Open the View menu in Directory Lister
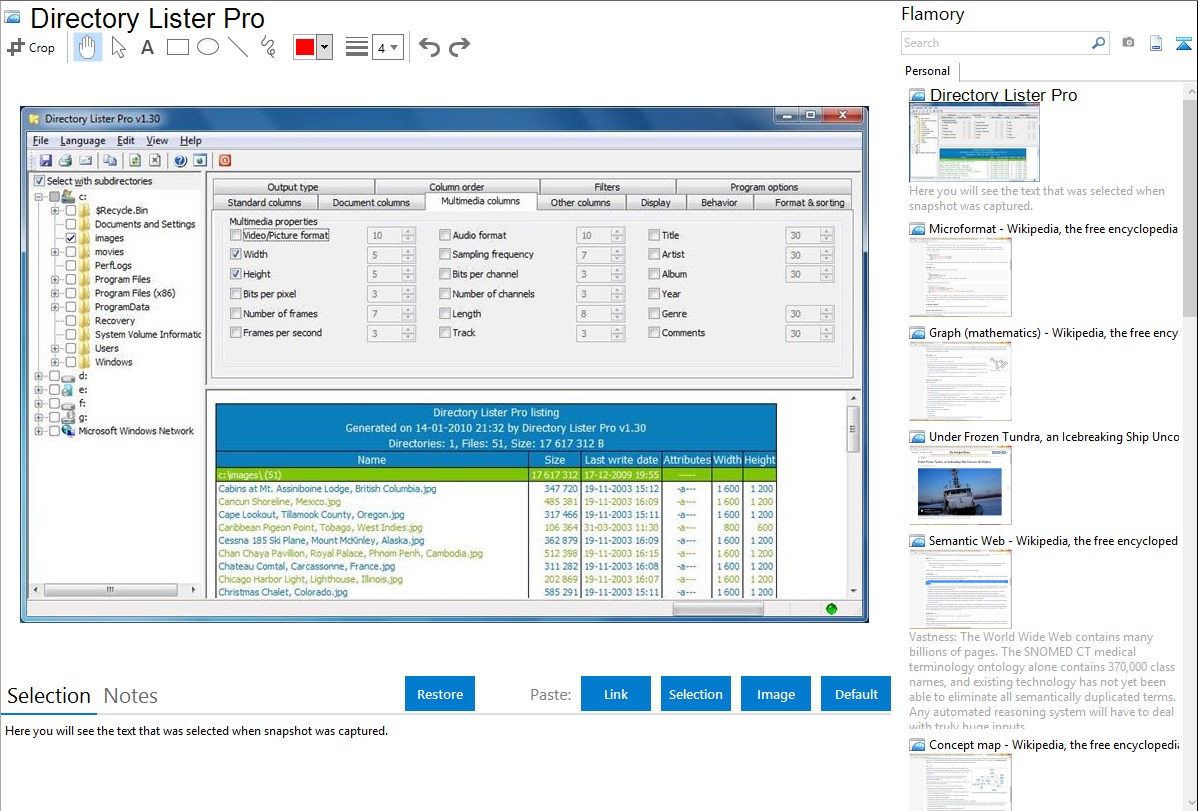 pyautogui.click(x=157, y=141)
